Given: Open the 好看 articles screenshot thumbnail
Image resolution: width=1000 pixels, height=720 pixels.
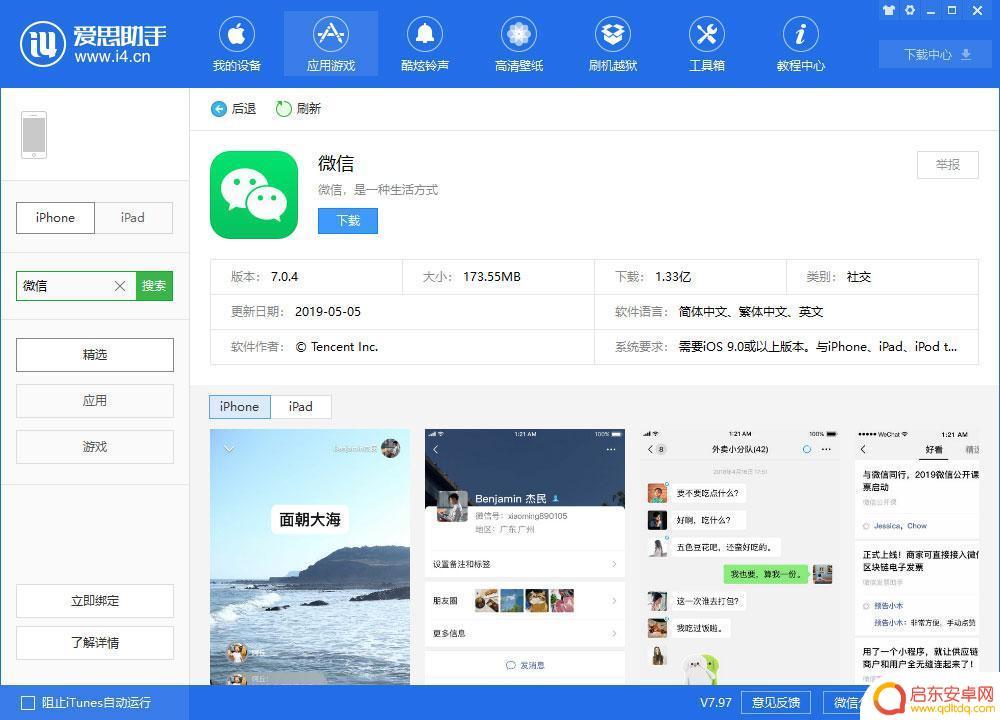Looking at the screenshot, I should coord(917,557).
